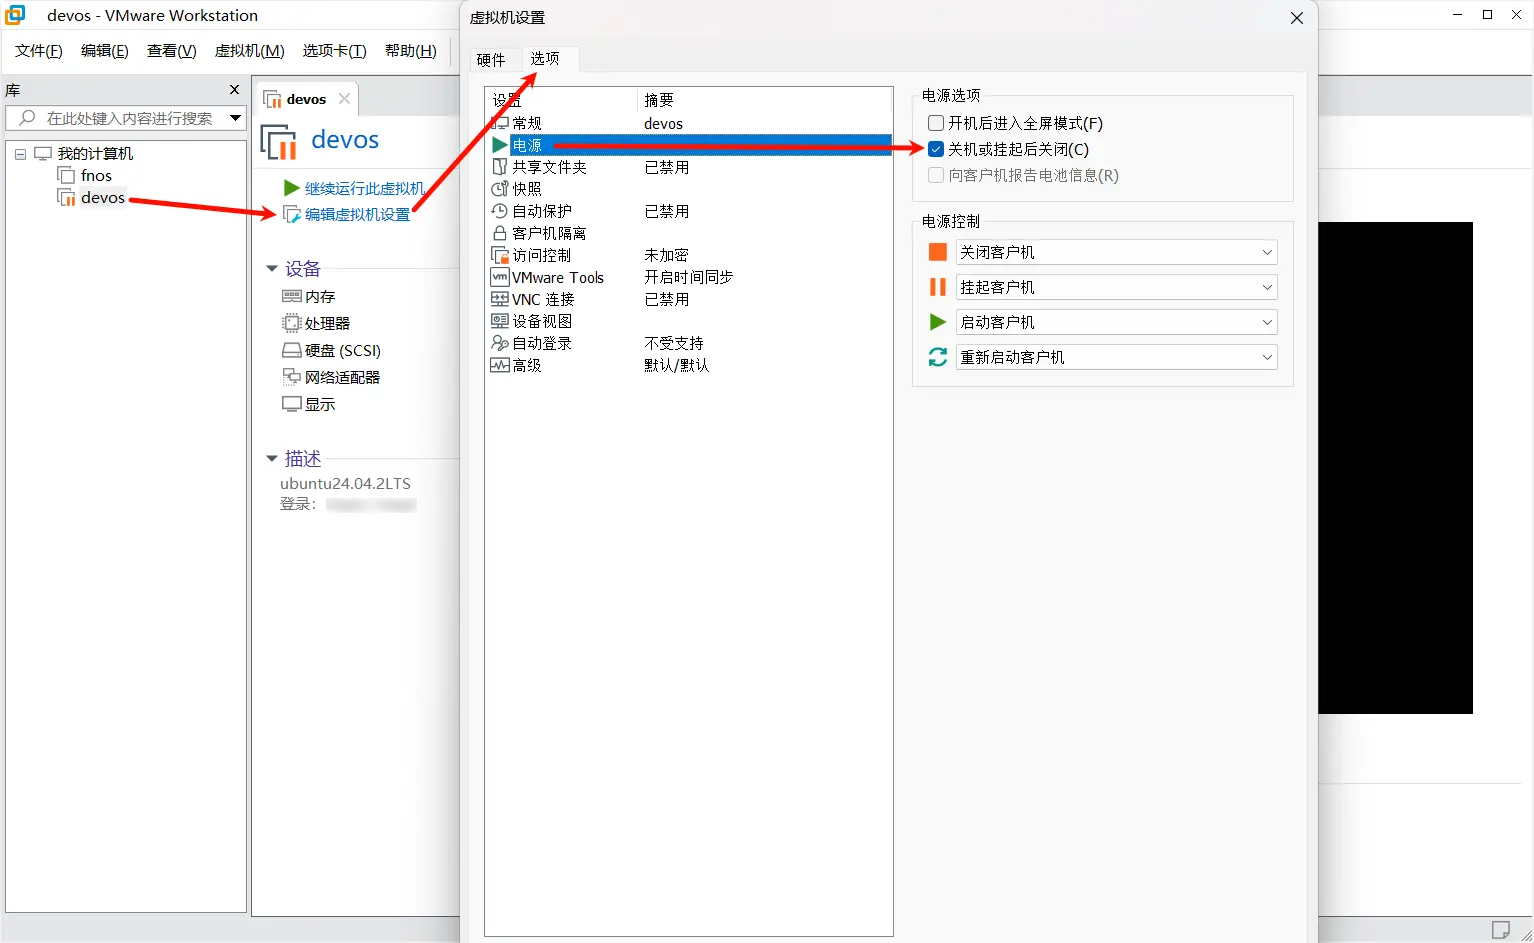The width and height of the screenshot is (1534, 943).
Task: Click 继续运行此虚拟机 link
Action: pyautogui.click(x=365, y=188)
